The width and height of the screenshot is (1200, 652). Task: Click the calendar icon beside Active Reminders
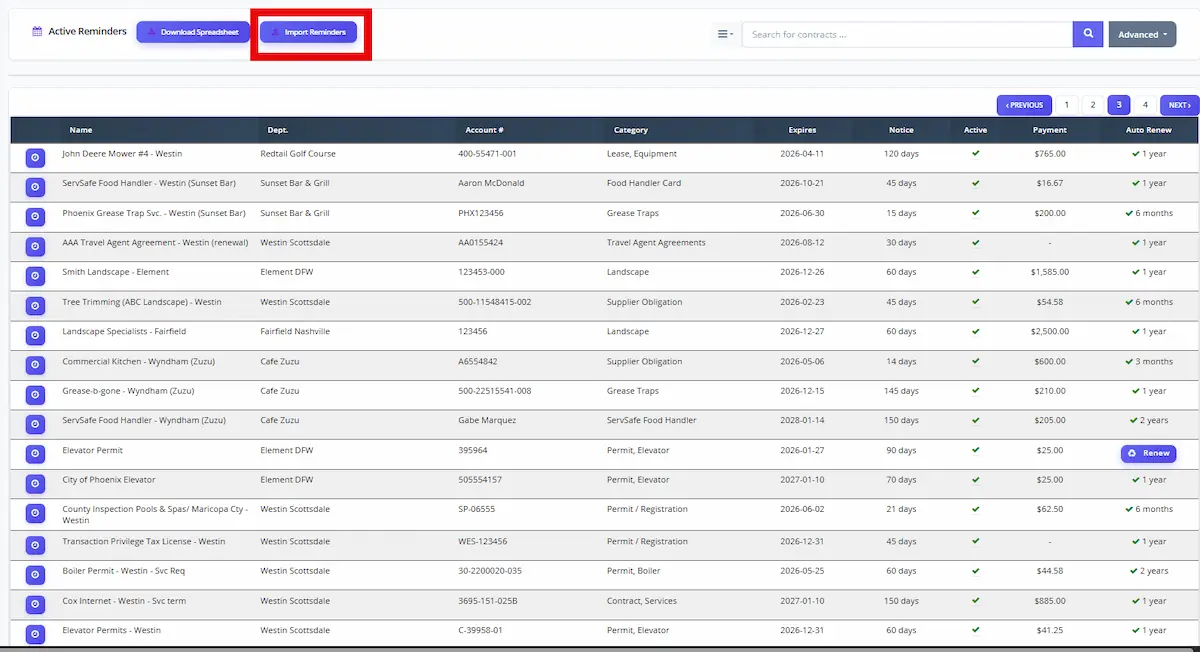[37, 32]
